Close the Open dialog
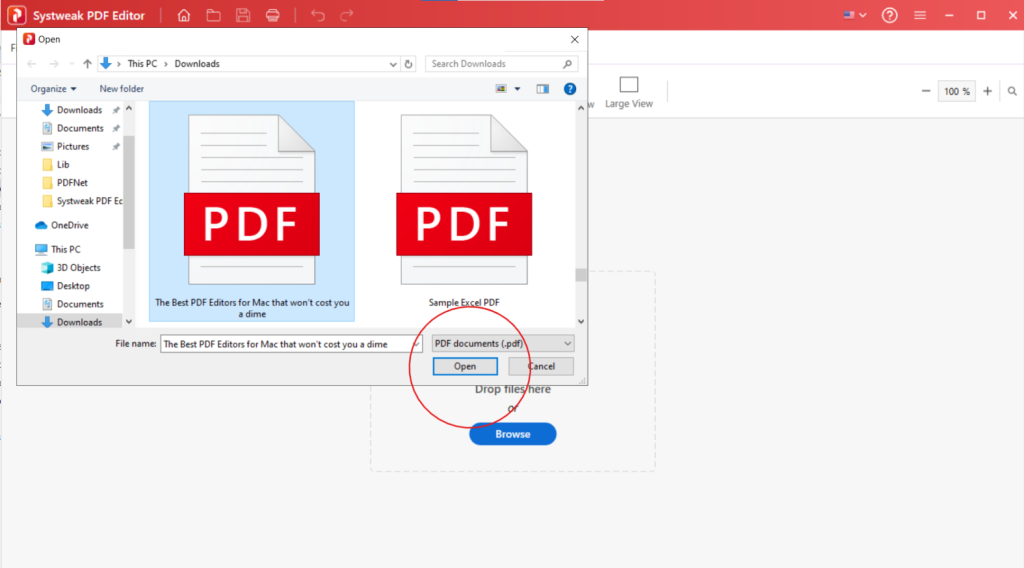The height and width of the screenshot is (568, 1024). tap(575, 39)
